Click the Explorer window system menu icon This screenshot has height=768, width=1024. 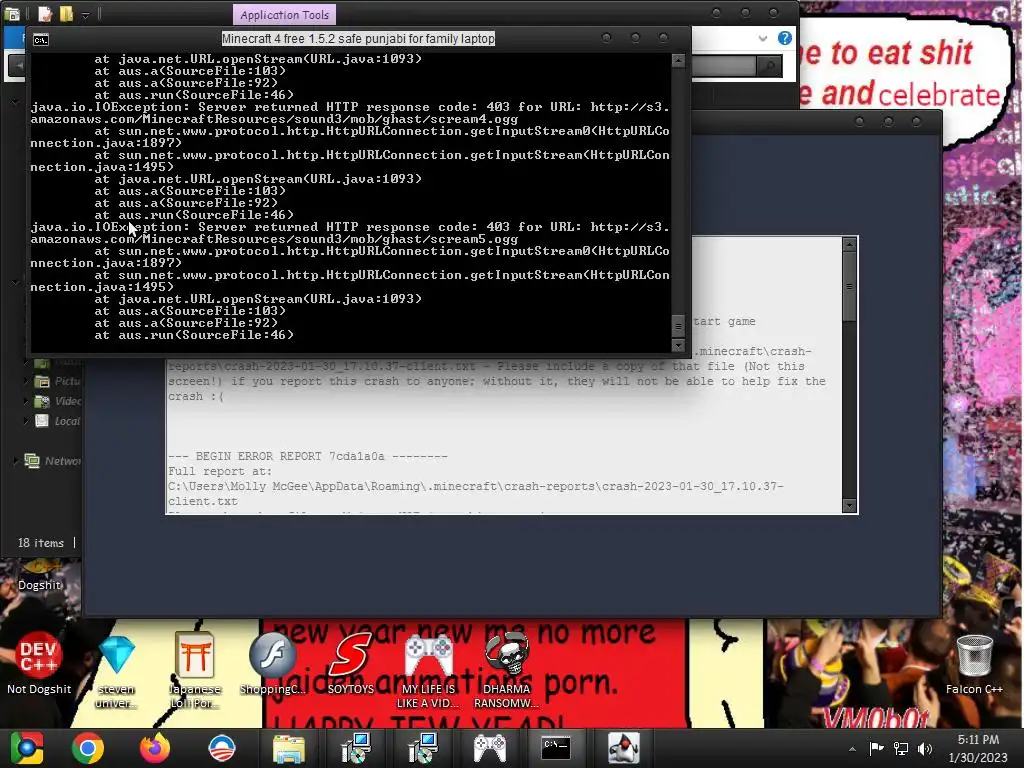tap(12, 14)
